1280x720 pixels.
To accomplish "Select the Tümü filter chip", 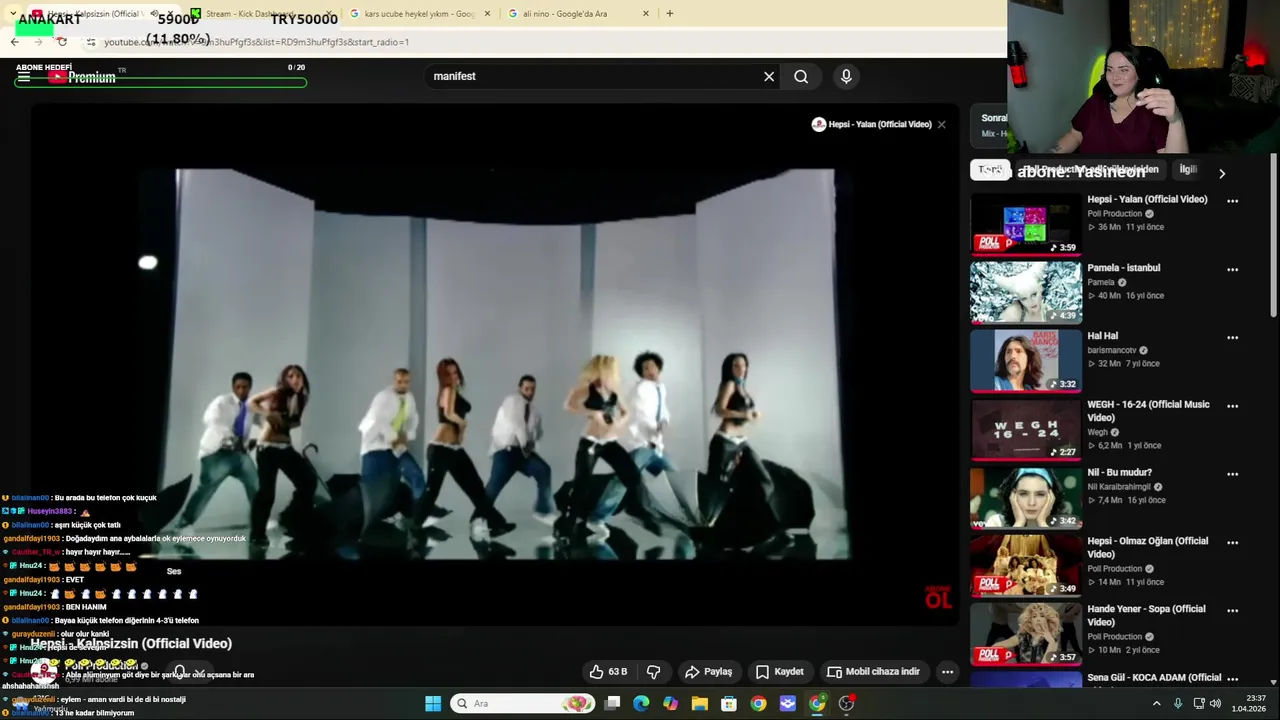I will (990, 170).
